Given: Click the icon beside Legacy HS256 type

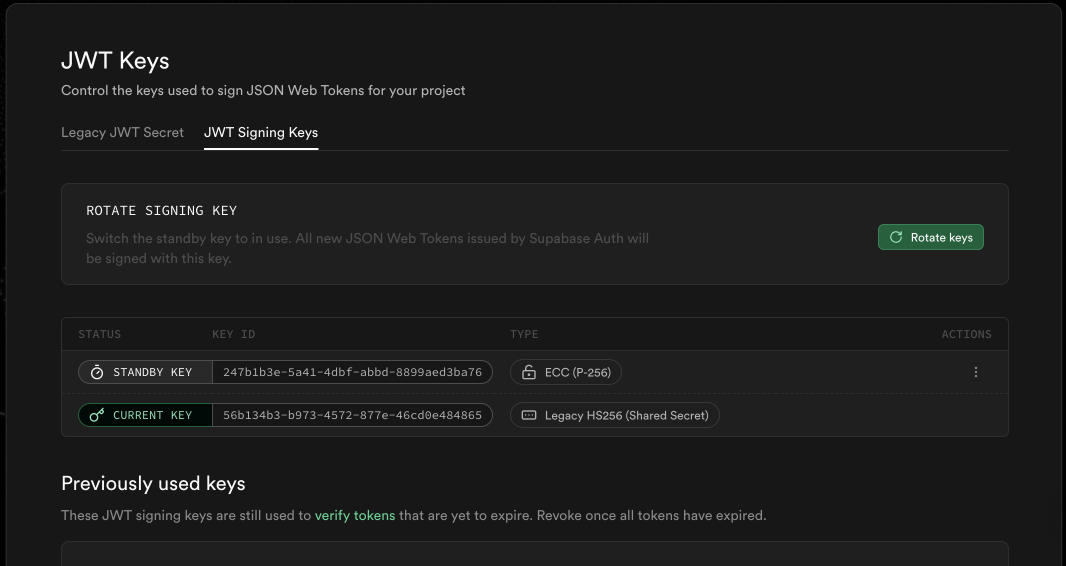Looking at the screenshot, I should point(529,415).
